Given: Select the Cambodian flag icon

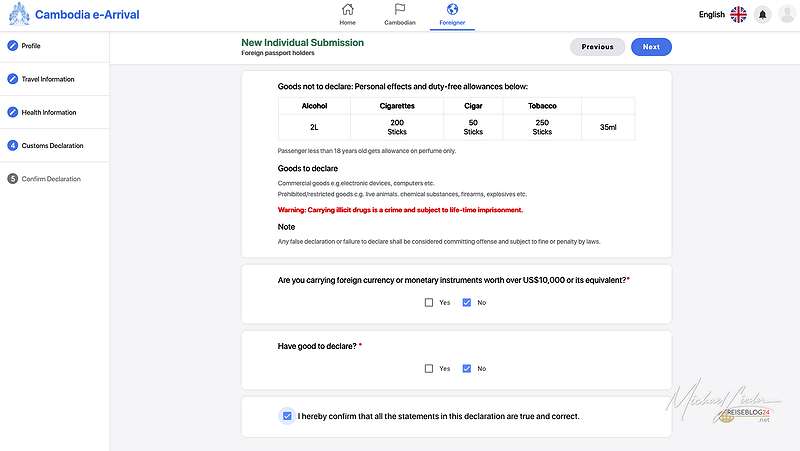Looking at the screenshot, I should 400,10.
